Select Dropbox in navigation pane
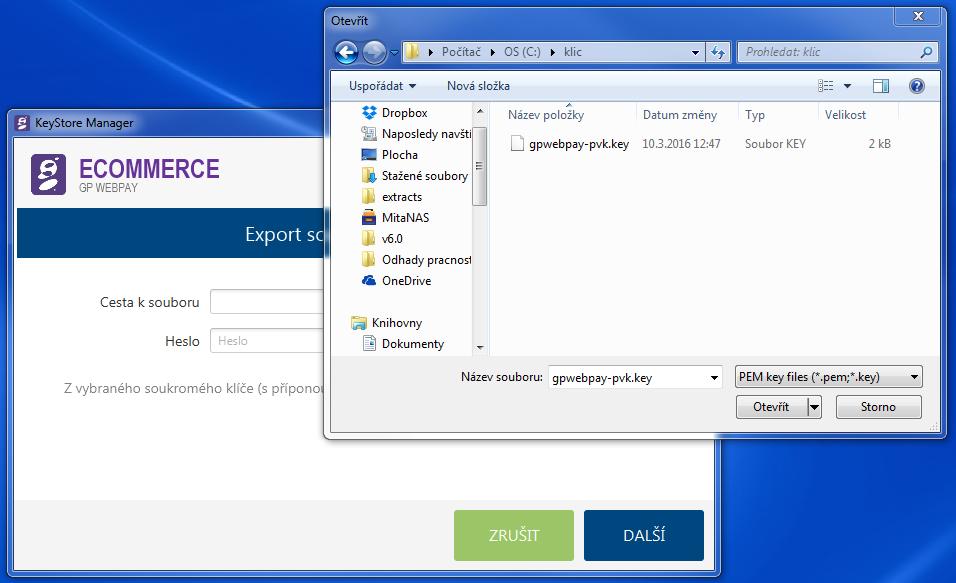The image size is (956, 583). [394, 113]
